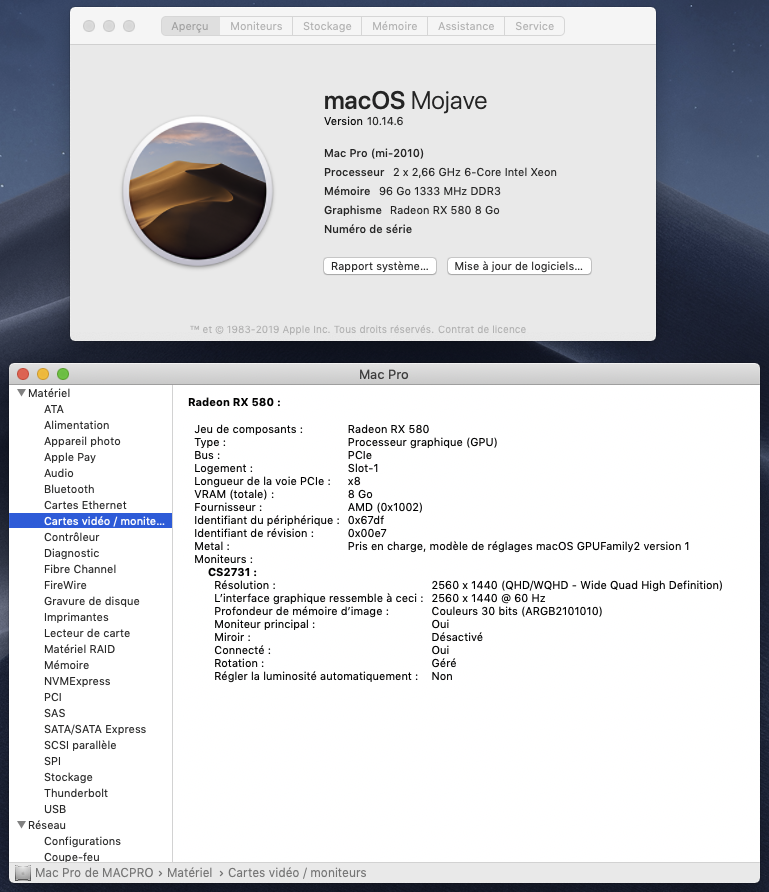Select Coupe-feu under Réseau
The width and height of the screenshot is (769, 892).
[x=72, y=856]
